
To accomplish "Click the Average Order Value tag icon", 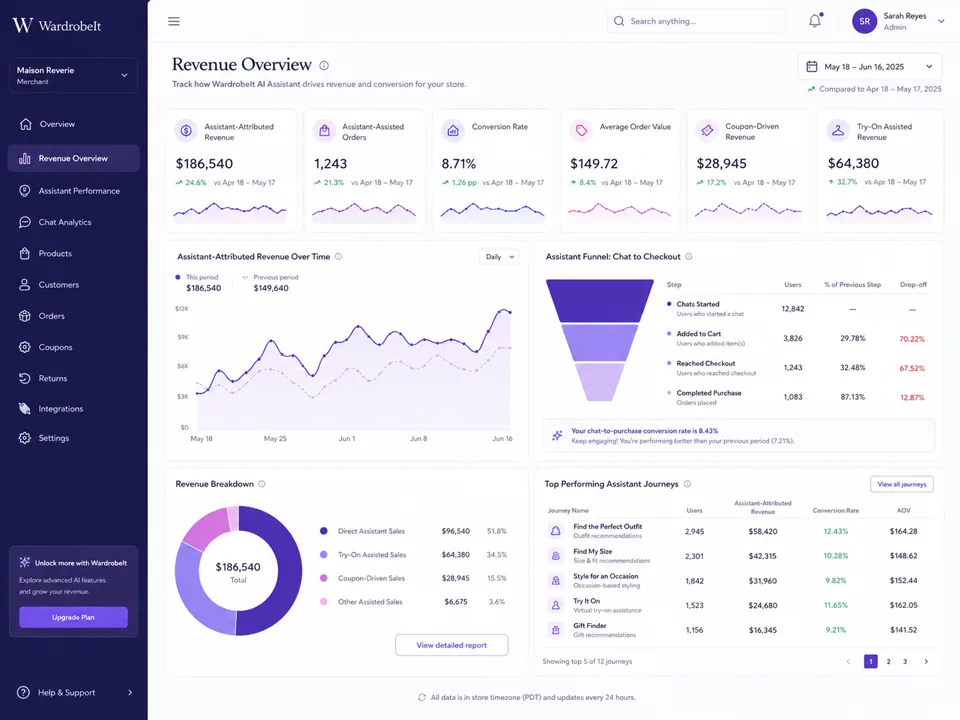I will coord(581,130).
